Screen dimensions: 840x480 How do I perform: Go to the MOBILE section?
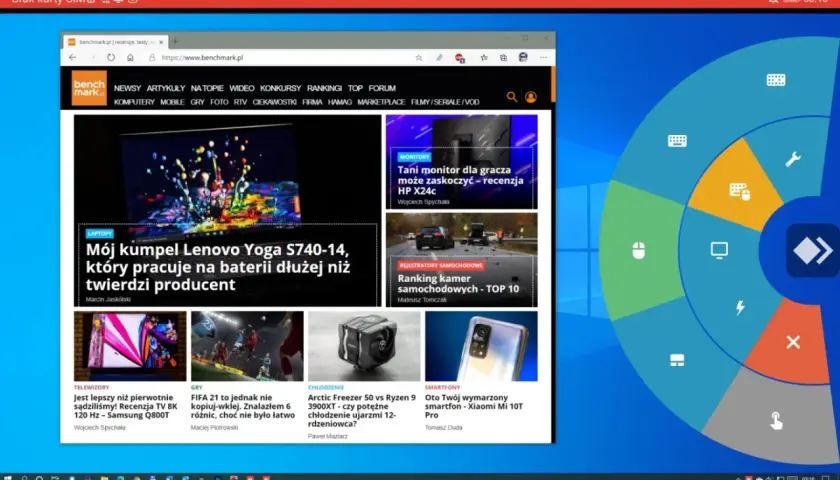pos(172,102)
